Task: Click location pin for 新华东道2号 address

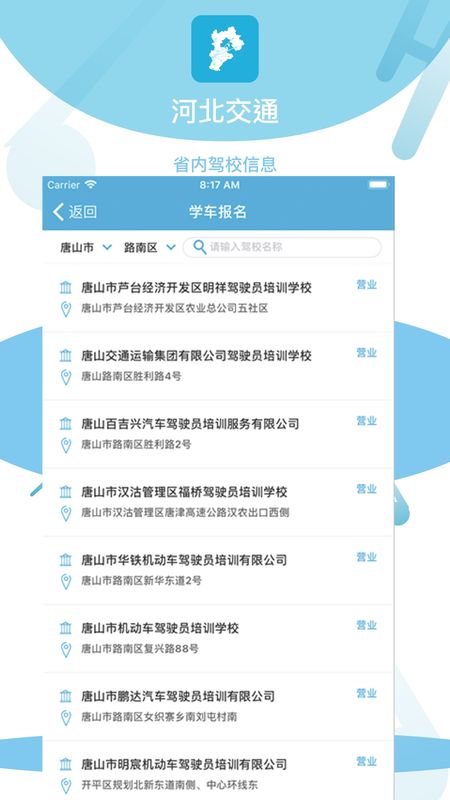Action: tap(66, 582)
